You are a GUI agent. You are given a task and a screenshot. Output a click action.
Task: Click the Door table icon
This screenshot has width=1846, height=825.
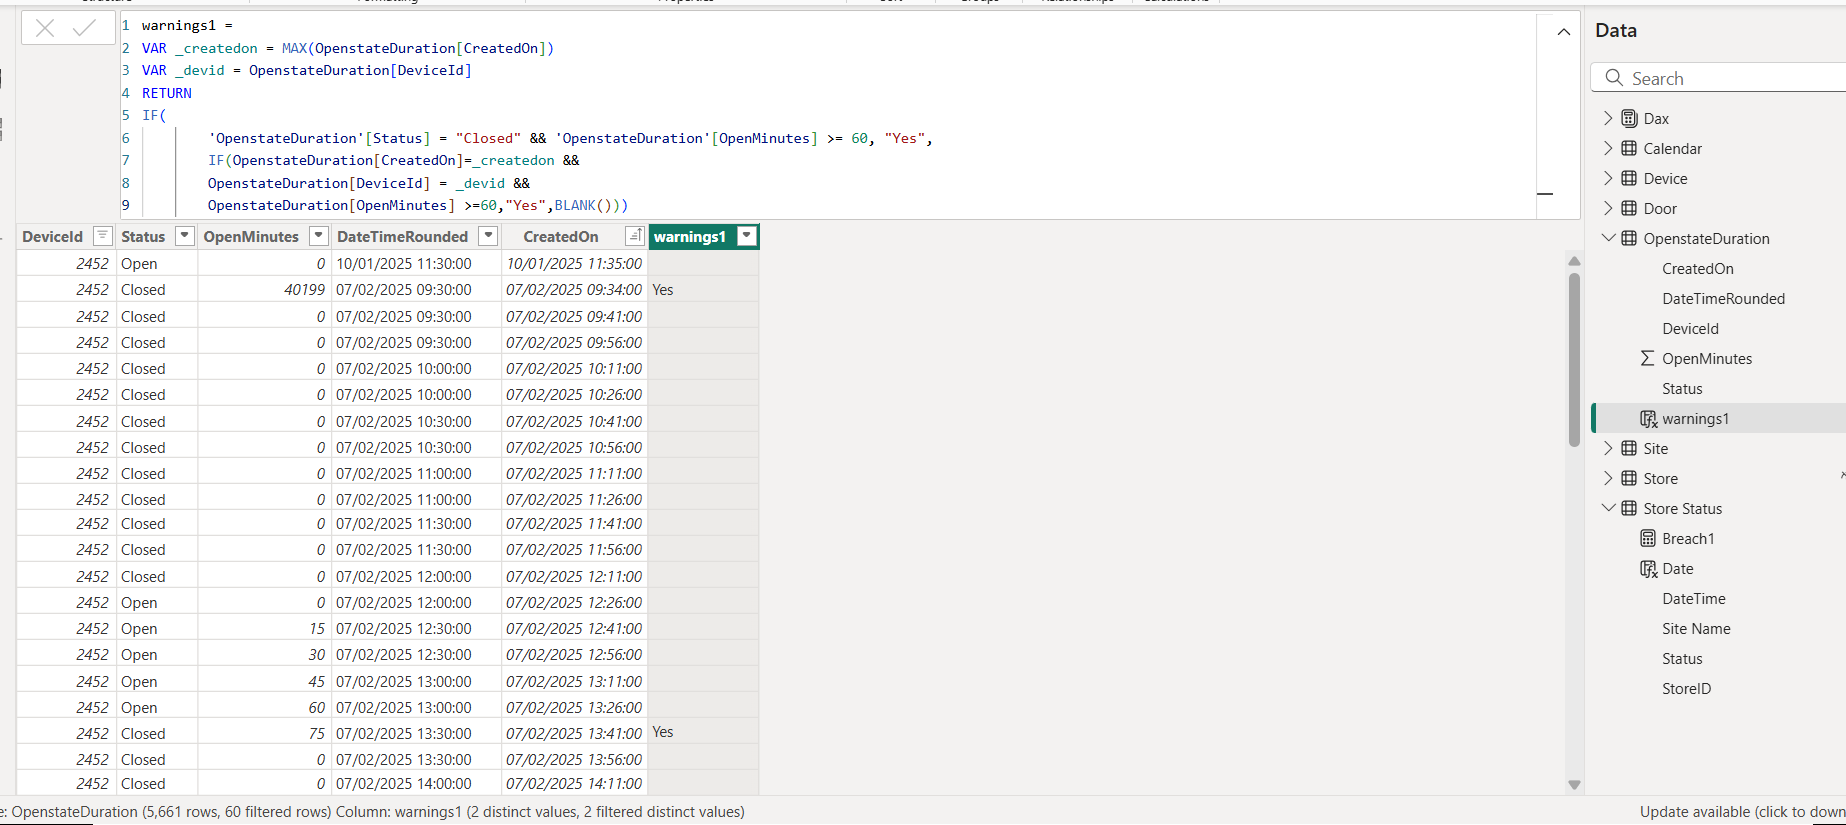(x=1629, y=208)
